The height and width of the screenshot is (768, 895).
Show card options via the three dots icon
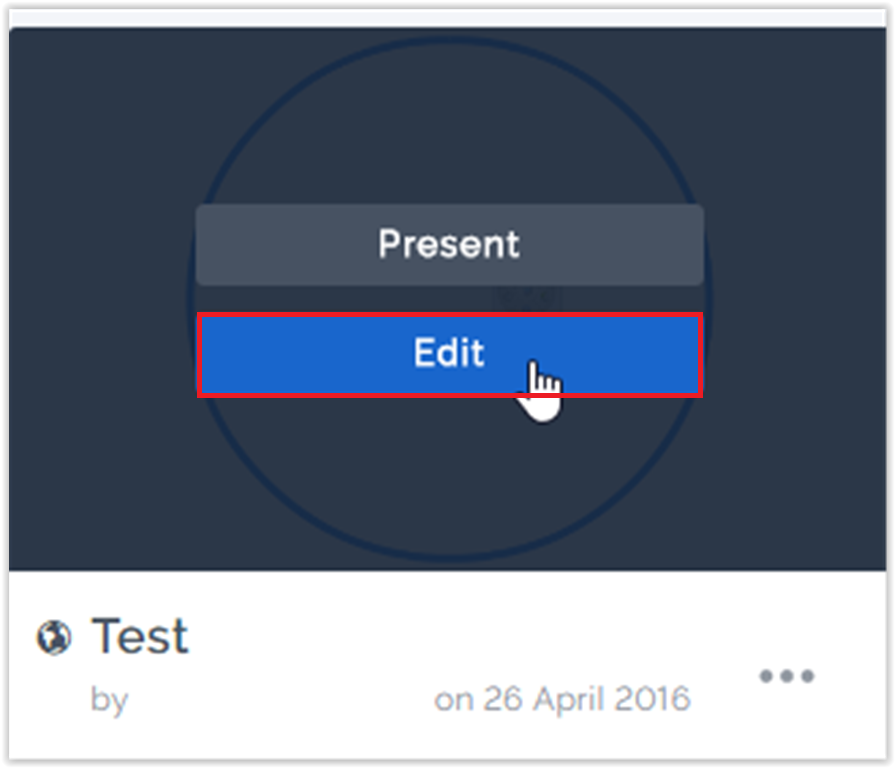(x=786, y=677)
